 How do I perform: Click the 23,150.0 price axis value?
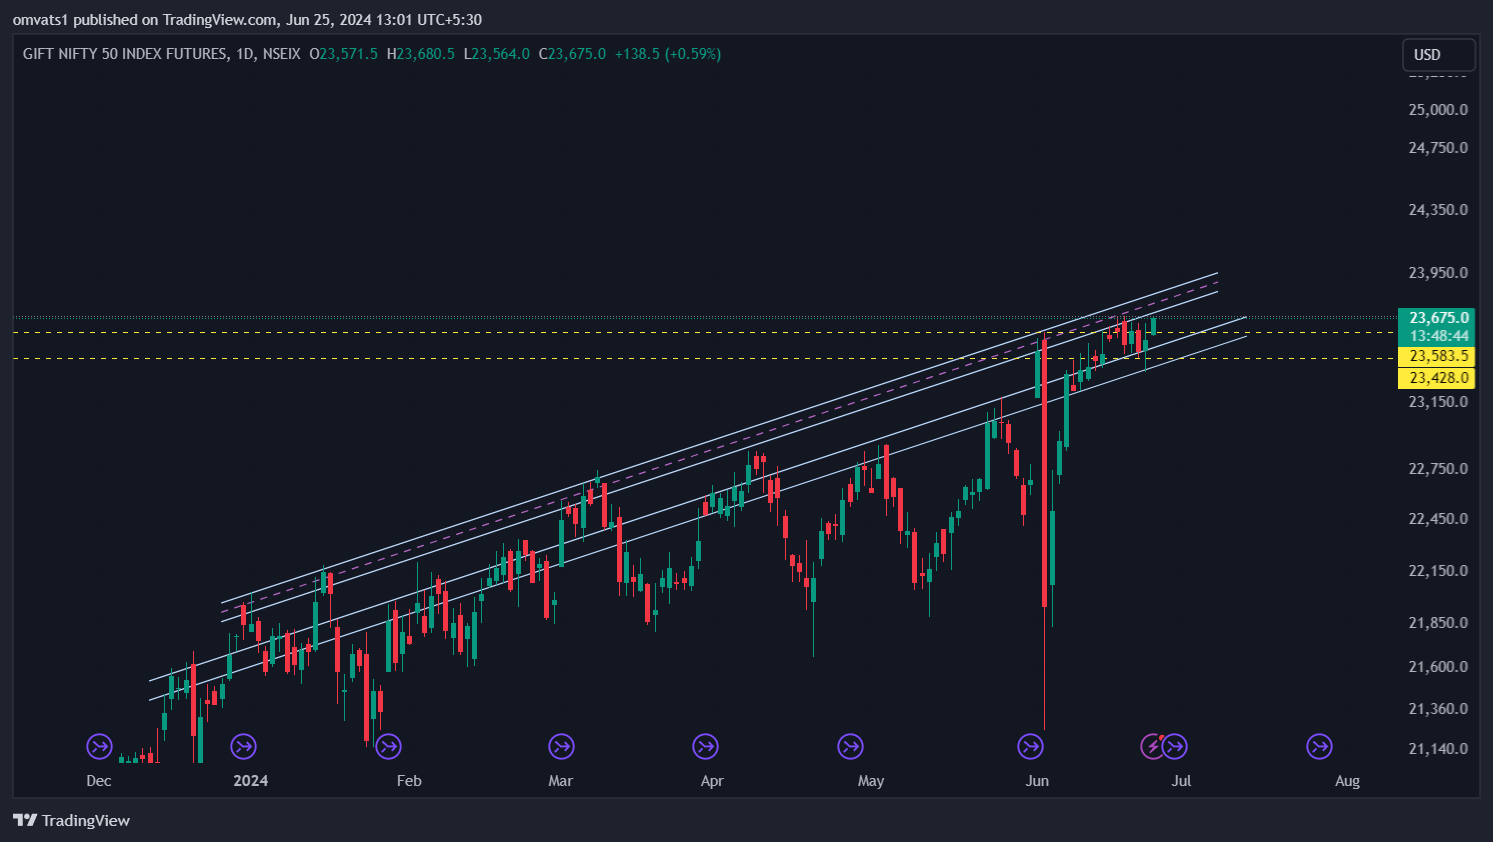coord(1438,402)
